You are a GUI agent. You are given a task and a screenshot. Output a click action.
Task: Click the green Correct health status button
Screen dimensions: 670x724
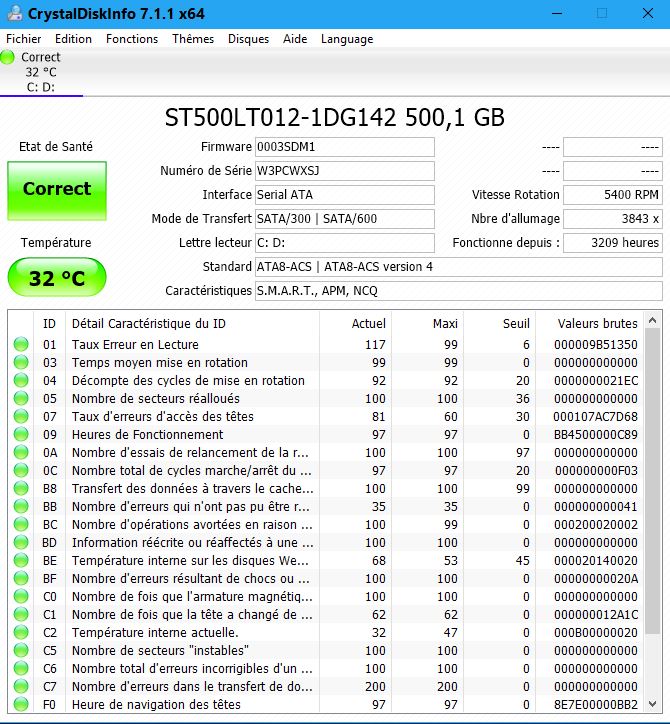point(57,191)
